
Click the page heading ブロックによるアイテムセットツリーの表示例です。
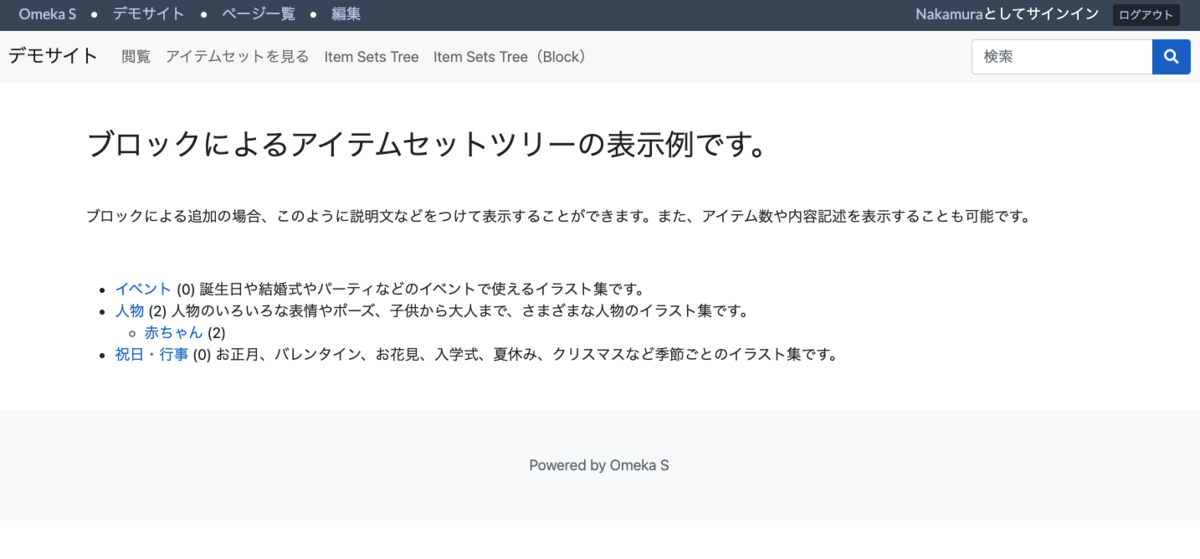[428, 144]
